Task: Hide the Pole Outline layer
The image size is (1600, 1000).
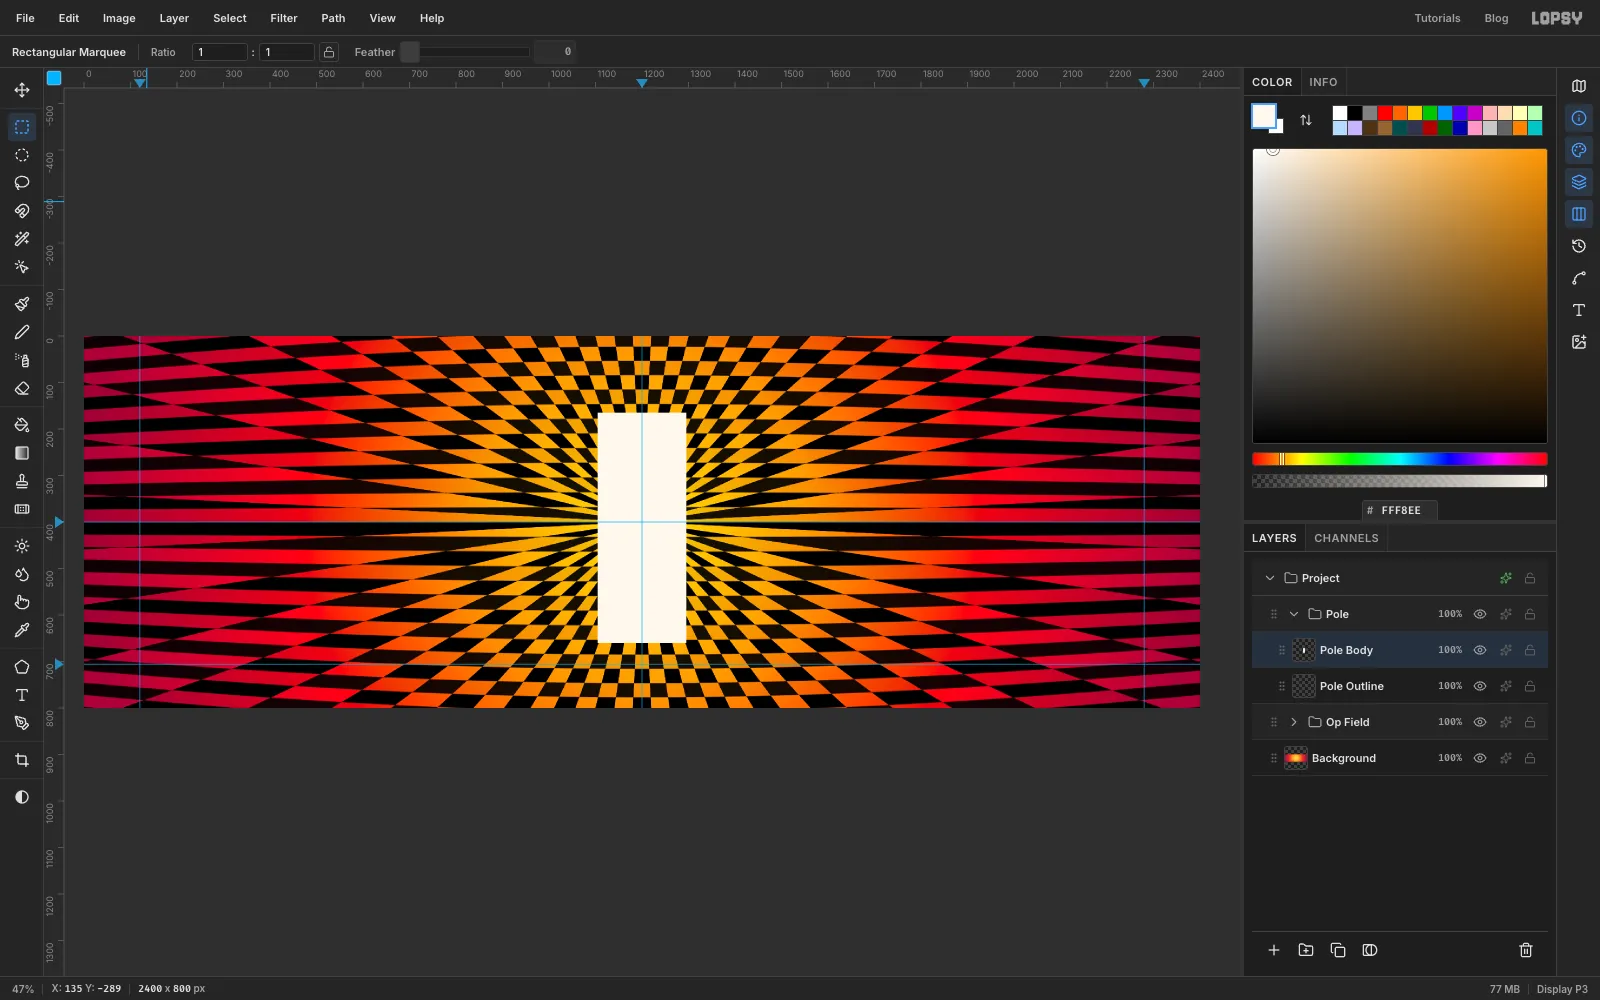Action: click(x=1480, y=686)
